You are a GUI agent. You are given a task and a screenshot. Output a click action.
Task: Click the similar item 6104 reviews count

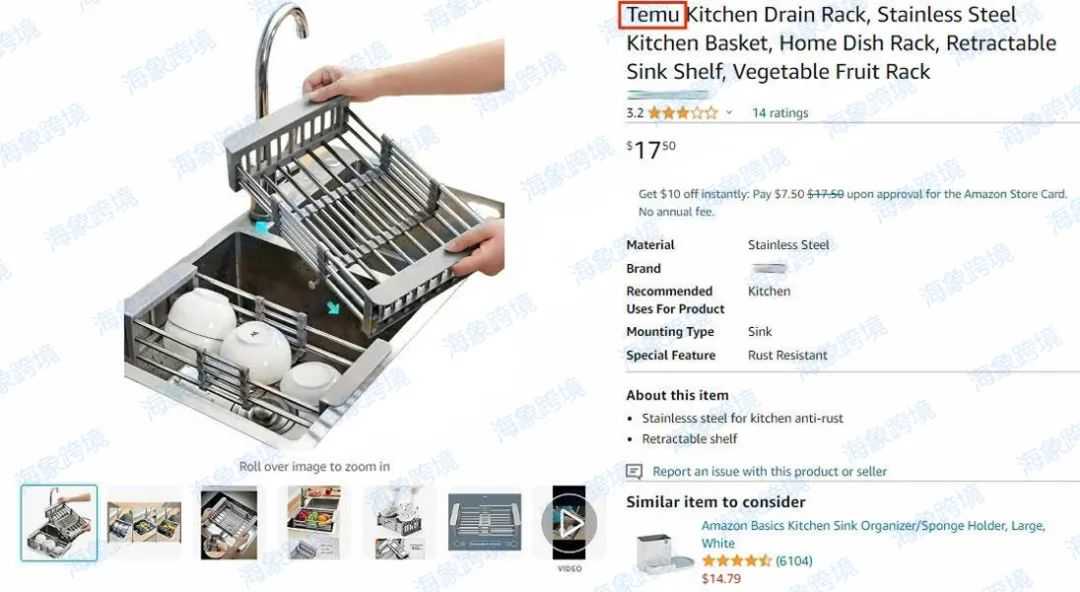click(x=793, y=561)
